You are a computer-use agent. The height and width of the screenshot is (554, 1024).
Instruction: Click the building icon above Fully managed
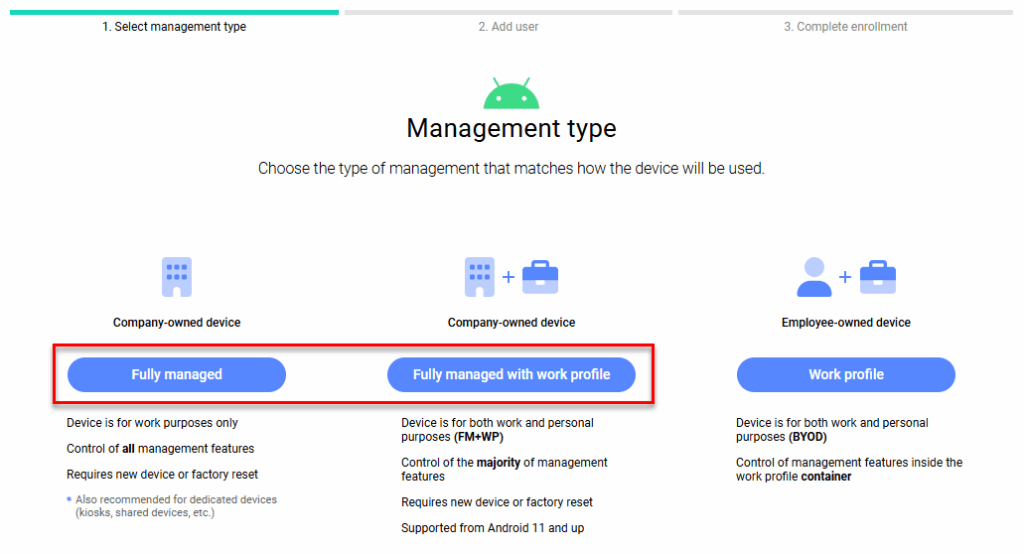click(x=176, y=277)
